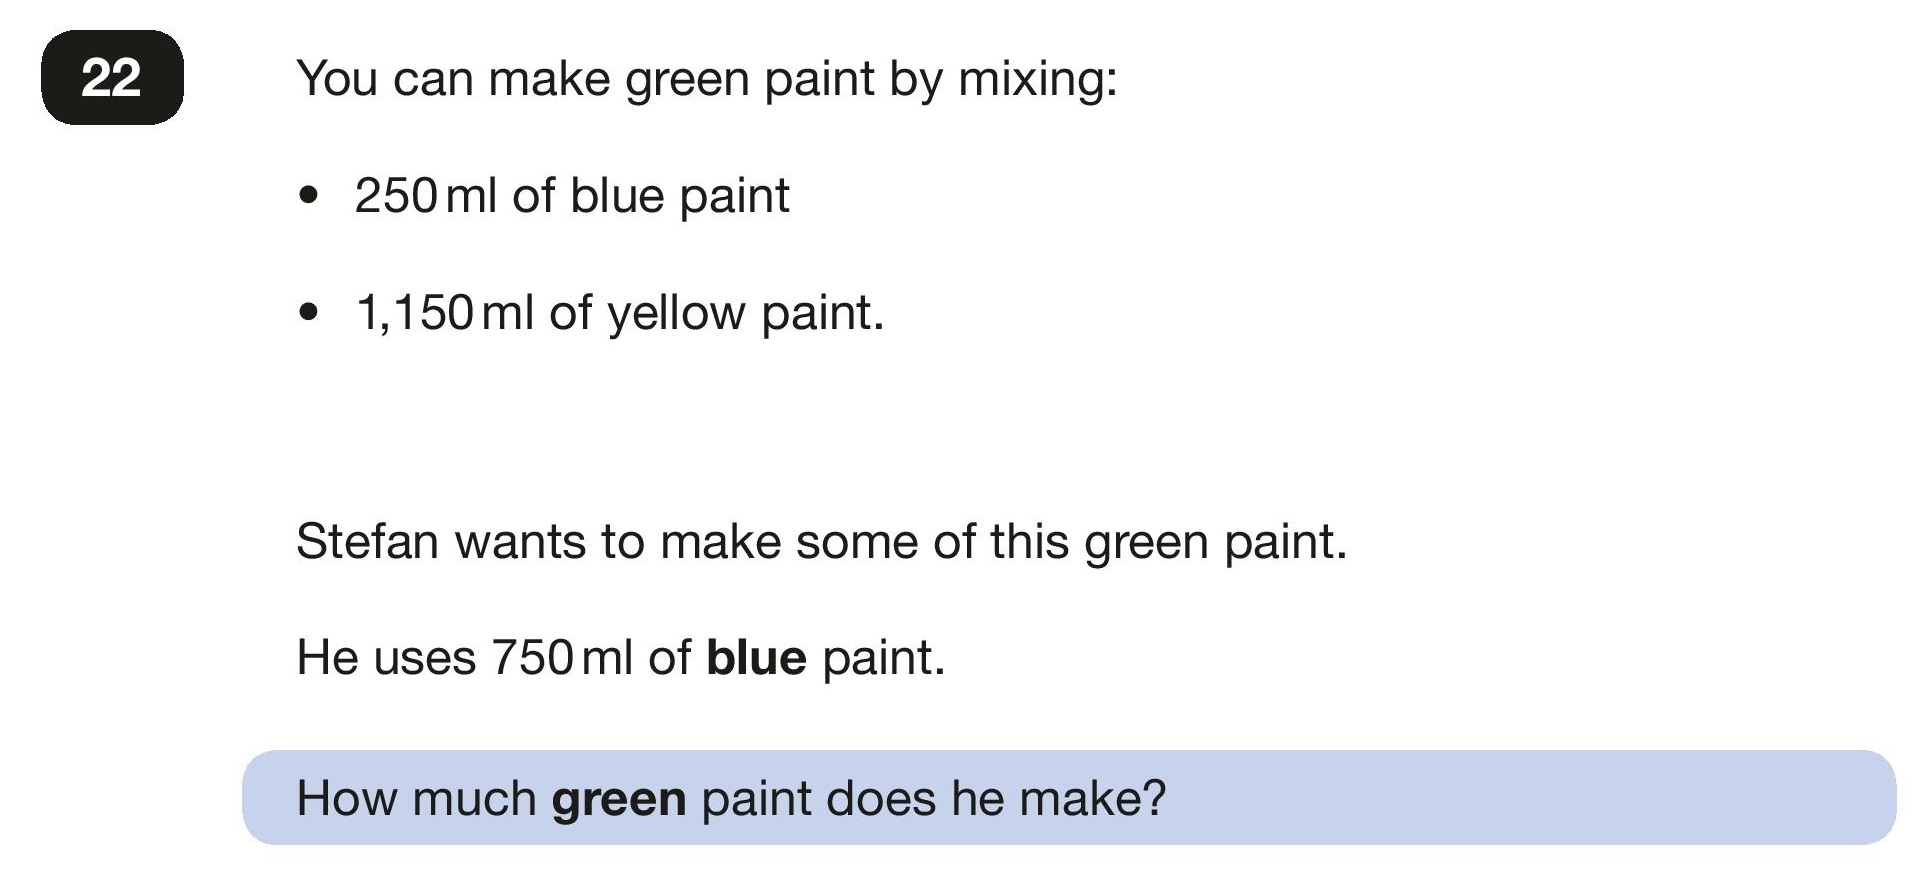This screenshot has height=893, width=1921.
Task: Click the 'He uses' sentence start
Action: tap(386, 658)
